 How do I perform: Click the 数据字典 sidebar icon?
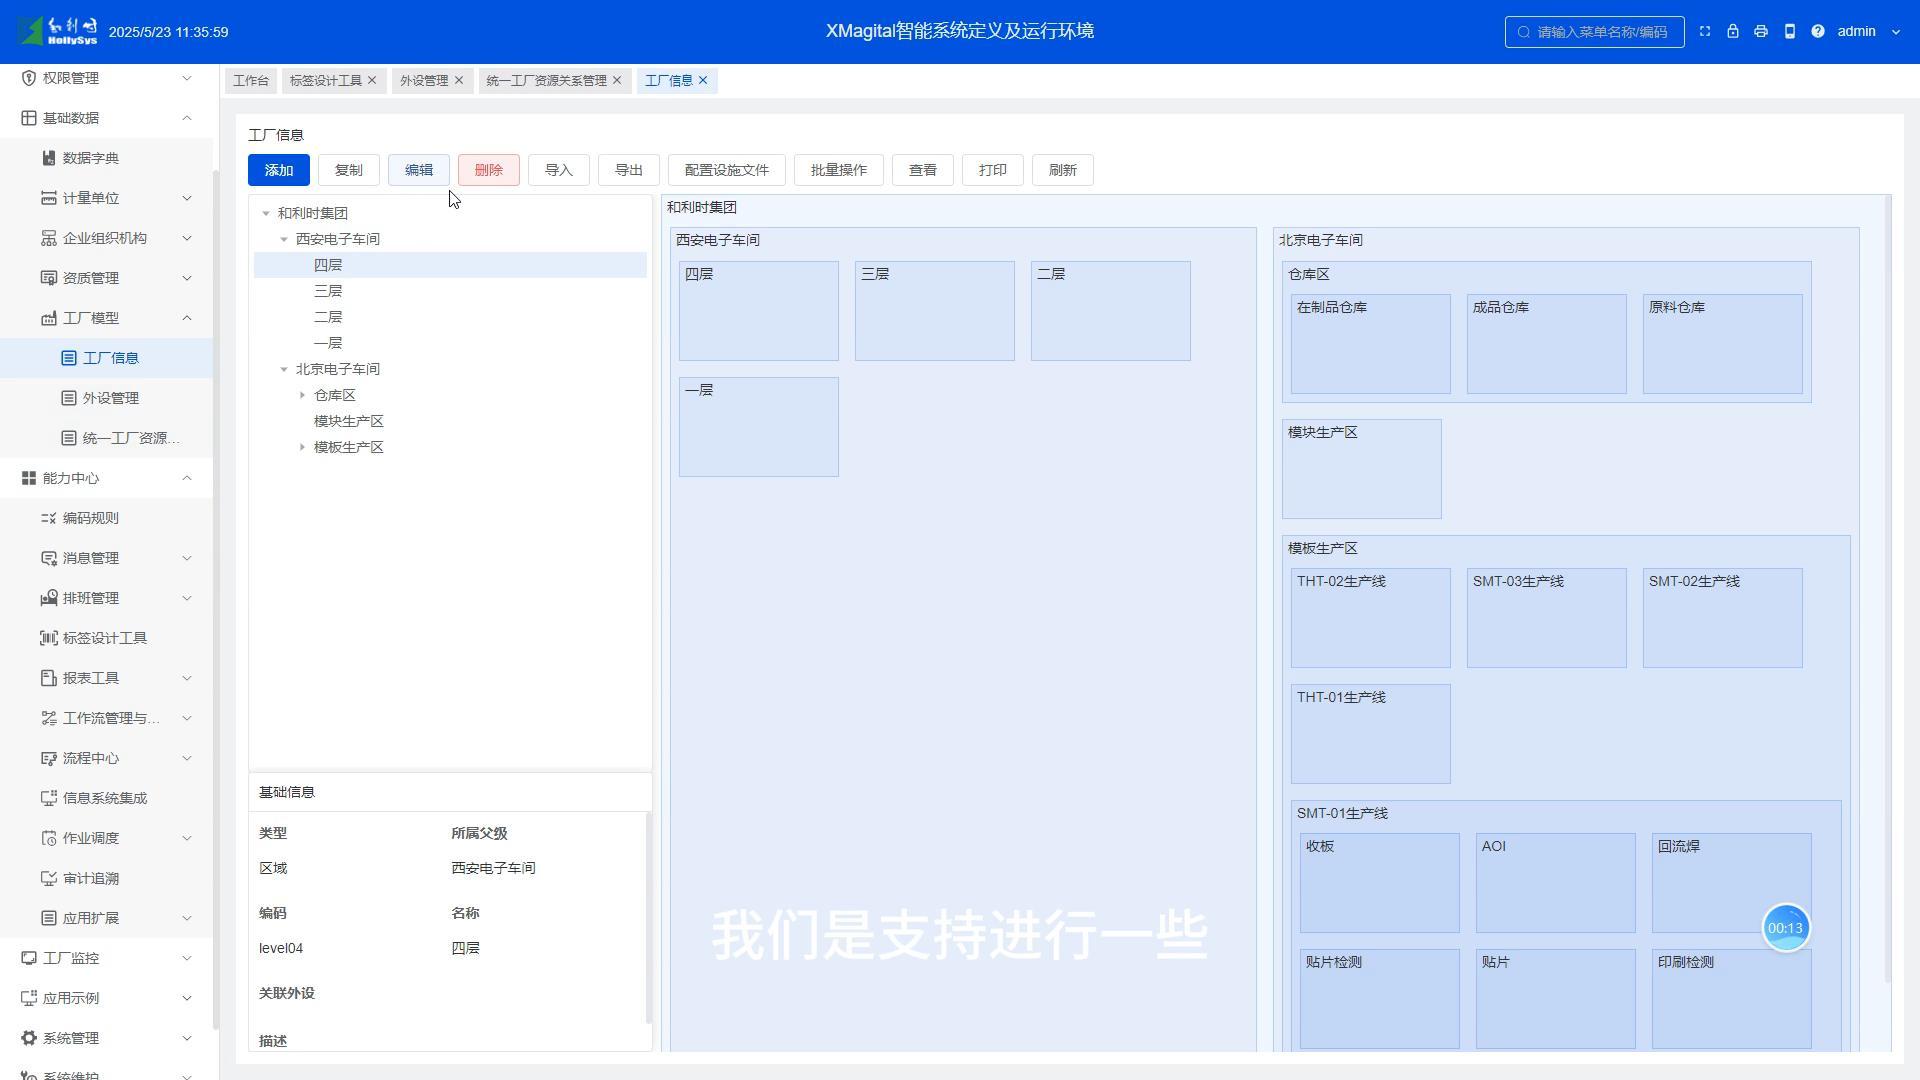tap(49, 158)
